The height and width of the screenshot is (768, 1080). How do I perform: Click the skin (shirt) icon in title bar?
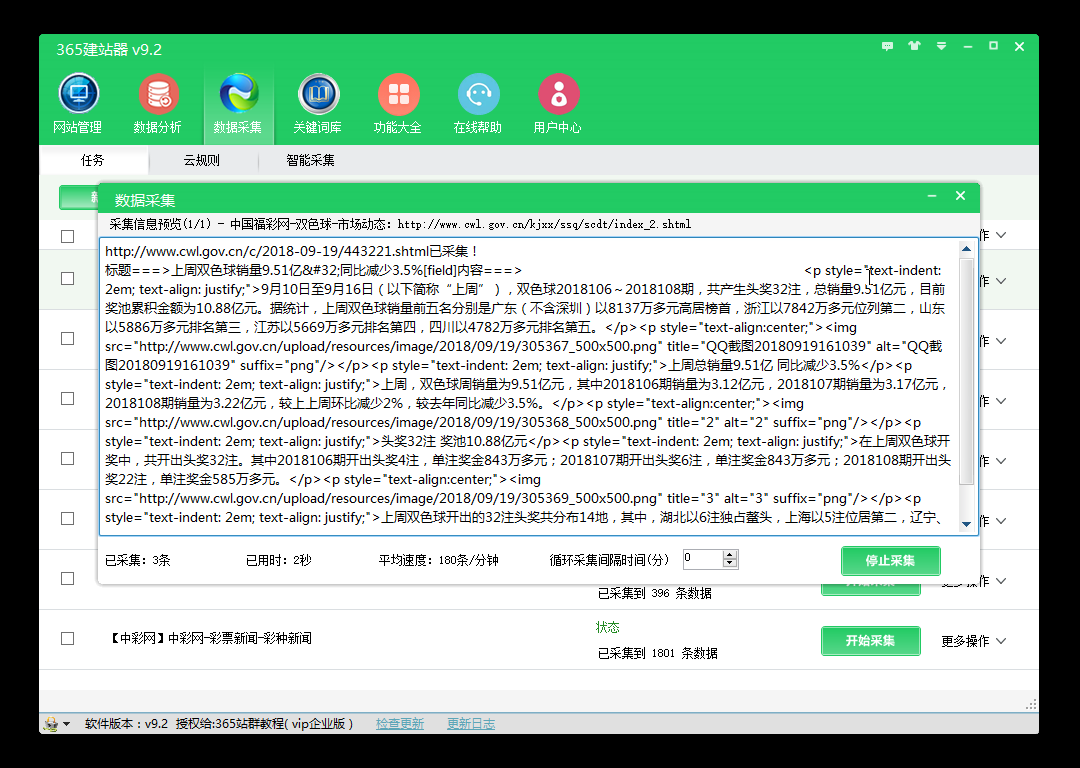[914, 46]
